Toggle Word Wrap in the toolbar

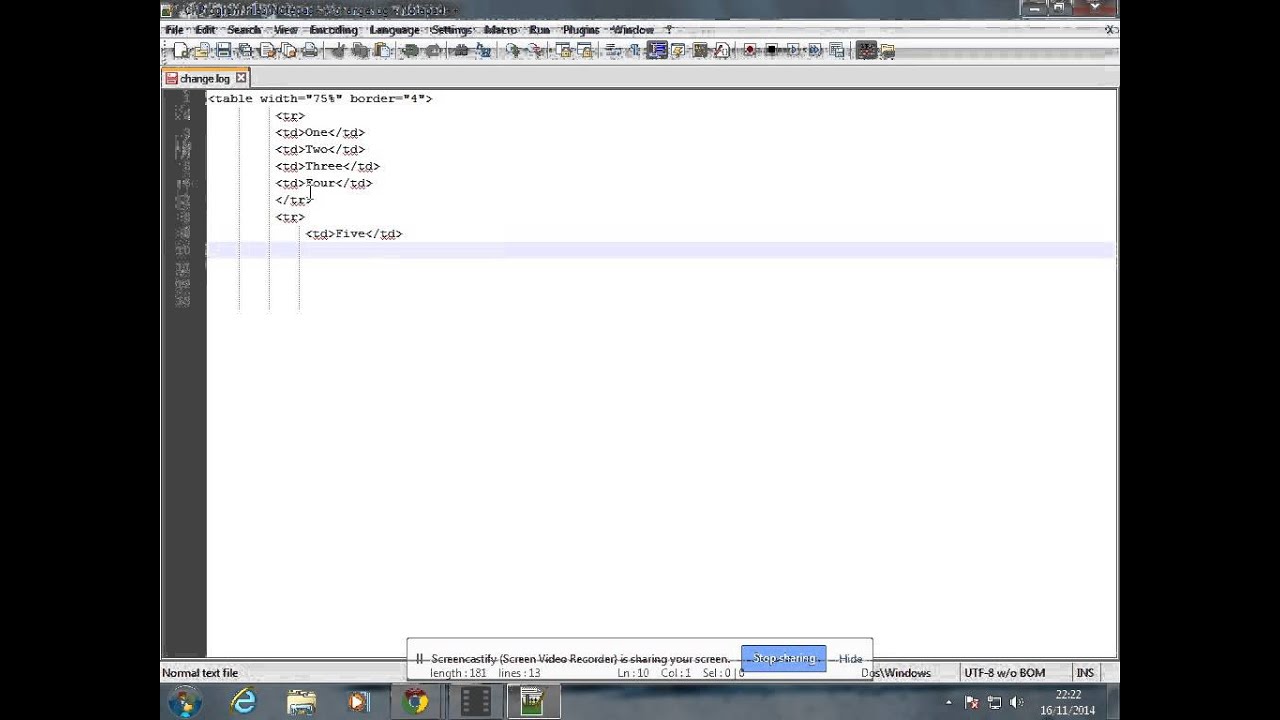tap(614, 50)
